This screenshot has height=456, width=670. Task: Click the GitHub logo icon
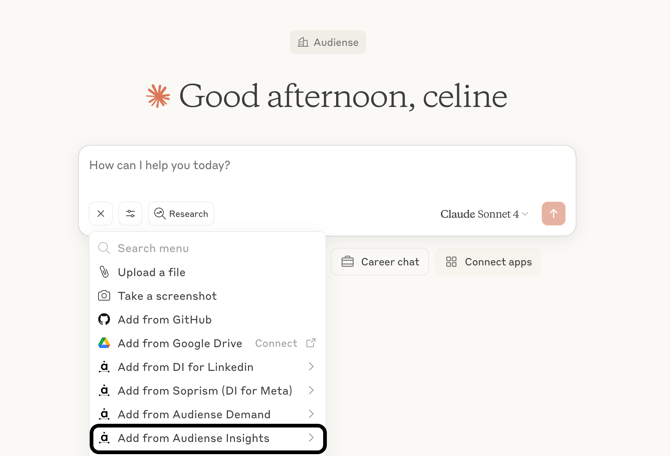coord(104,319)
